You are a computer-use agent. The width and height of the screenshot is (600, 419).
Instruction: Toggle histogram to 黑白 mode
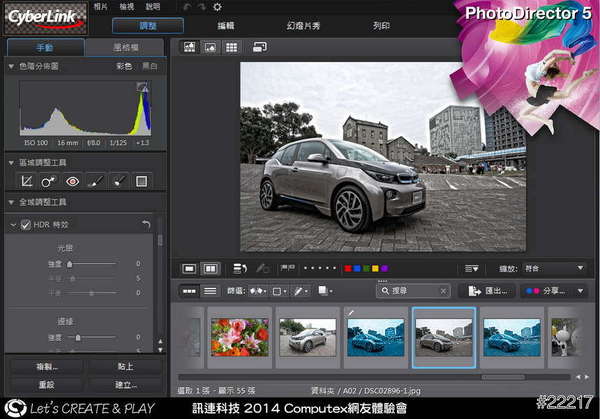149,66
